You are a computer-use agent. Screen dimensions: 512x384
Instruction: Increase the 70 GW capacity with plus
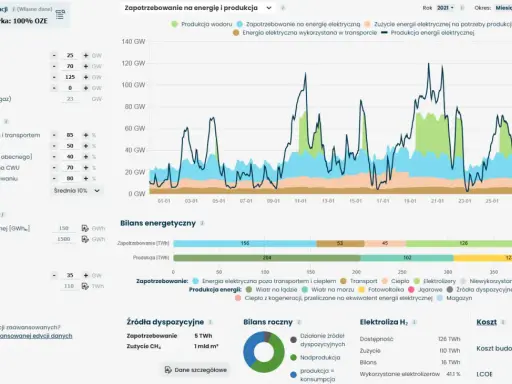[x=86, y=66]
